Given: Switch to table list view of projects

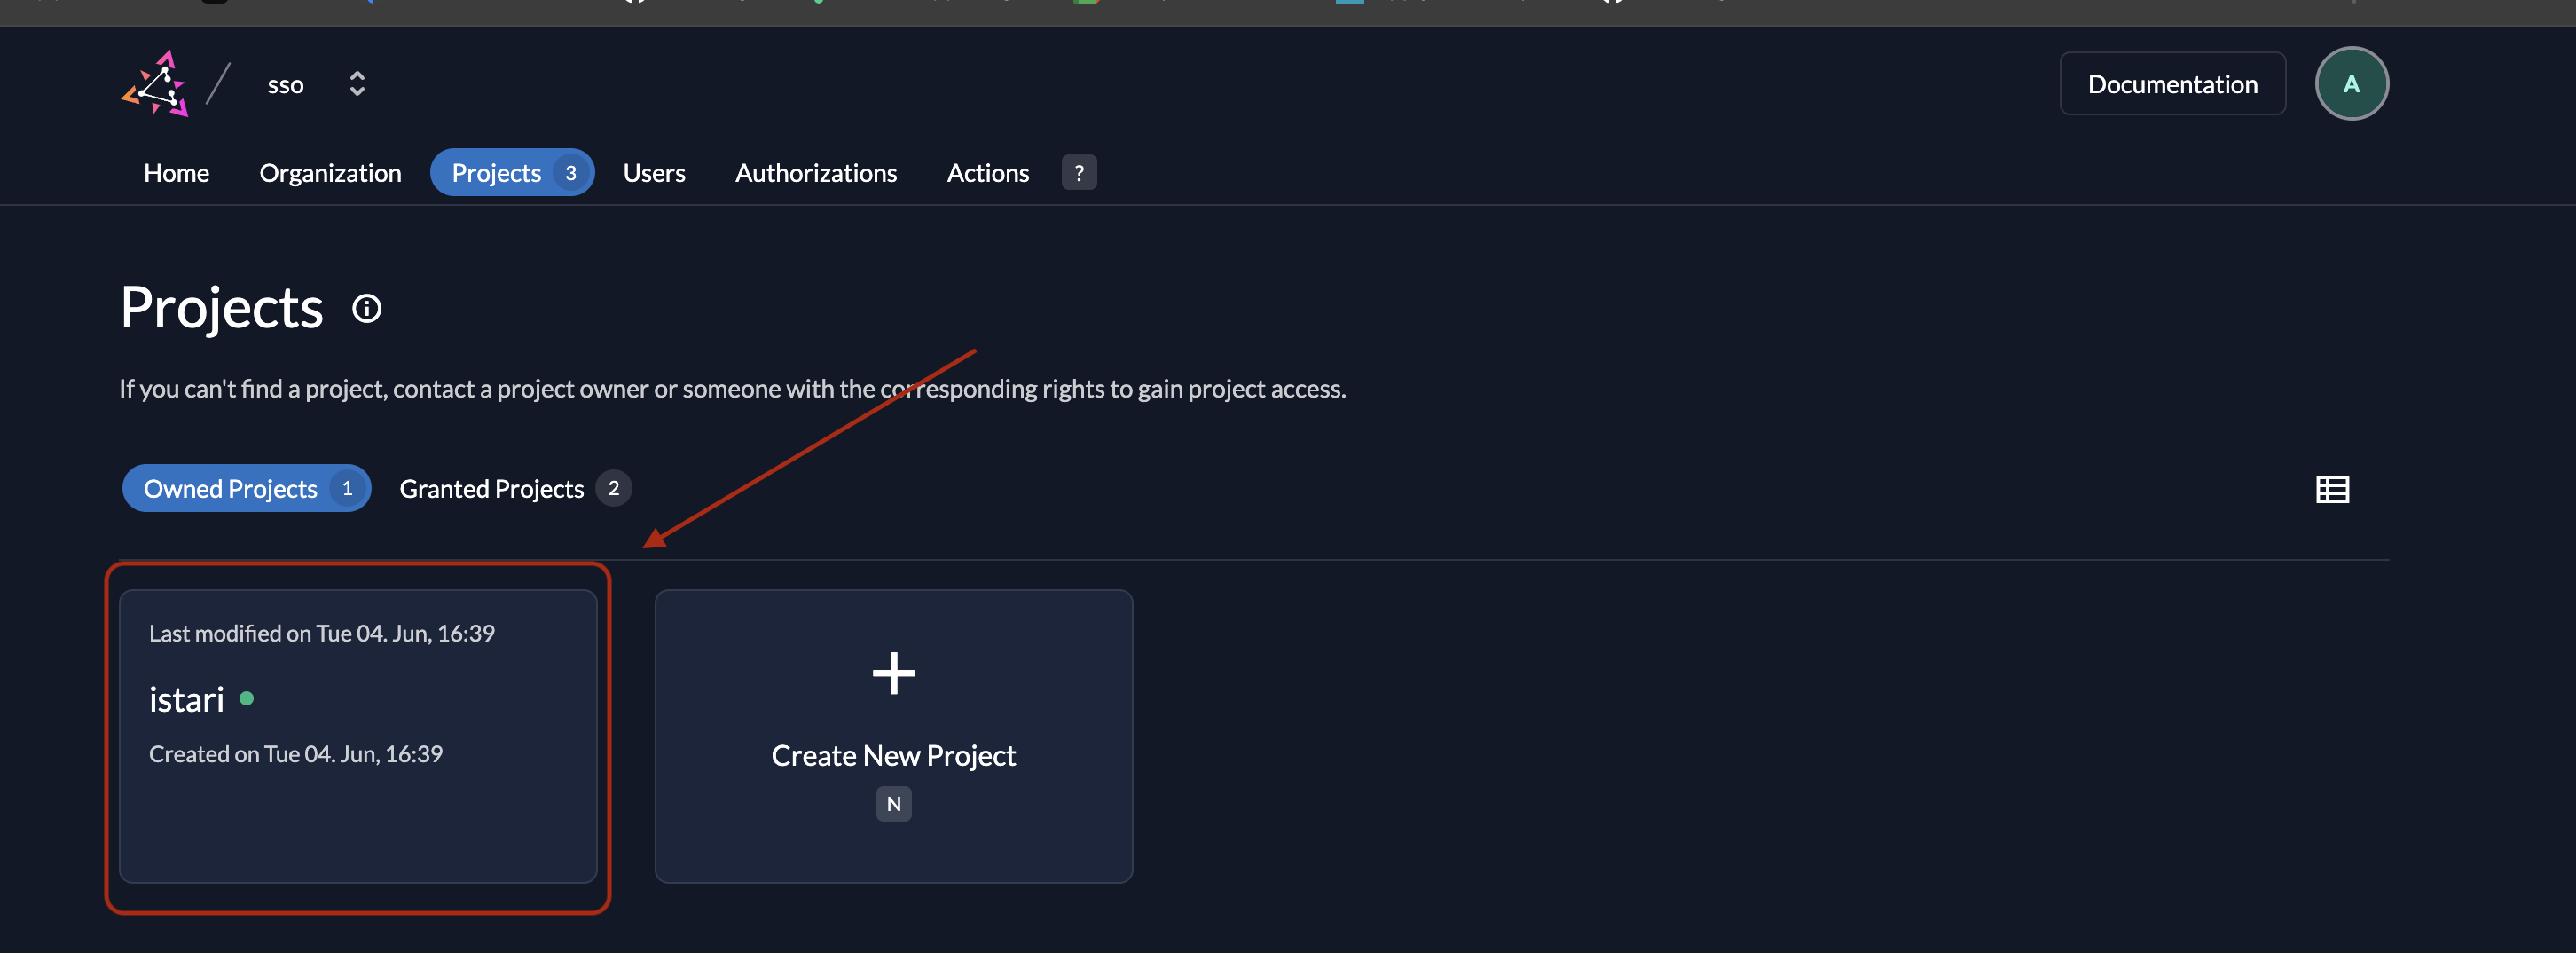Looking at the screenshot, I should (x=2332, y=489).
